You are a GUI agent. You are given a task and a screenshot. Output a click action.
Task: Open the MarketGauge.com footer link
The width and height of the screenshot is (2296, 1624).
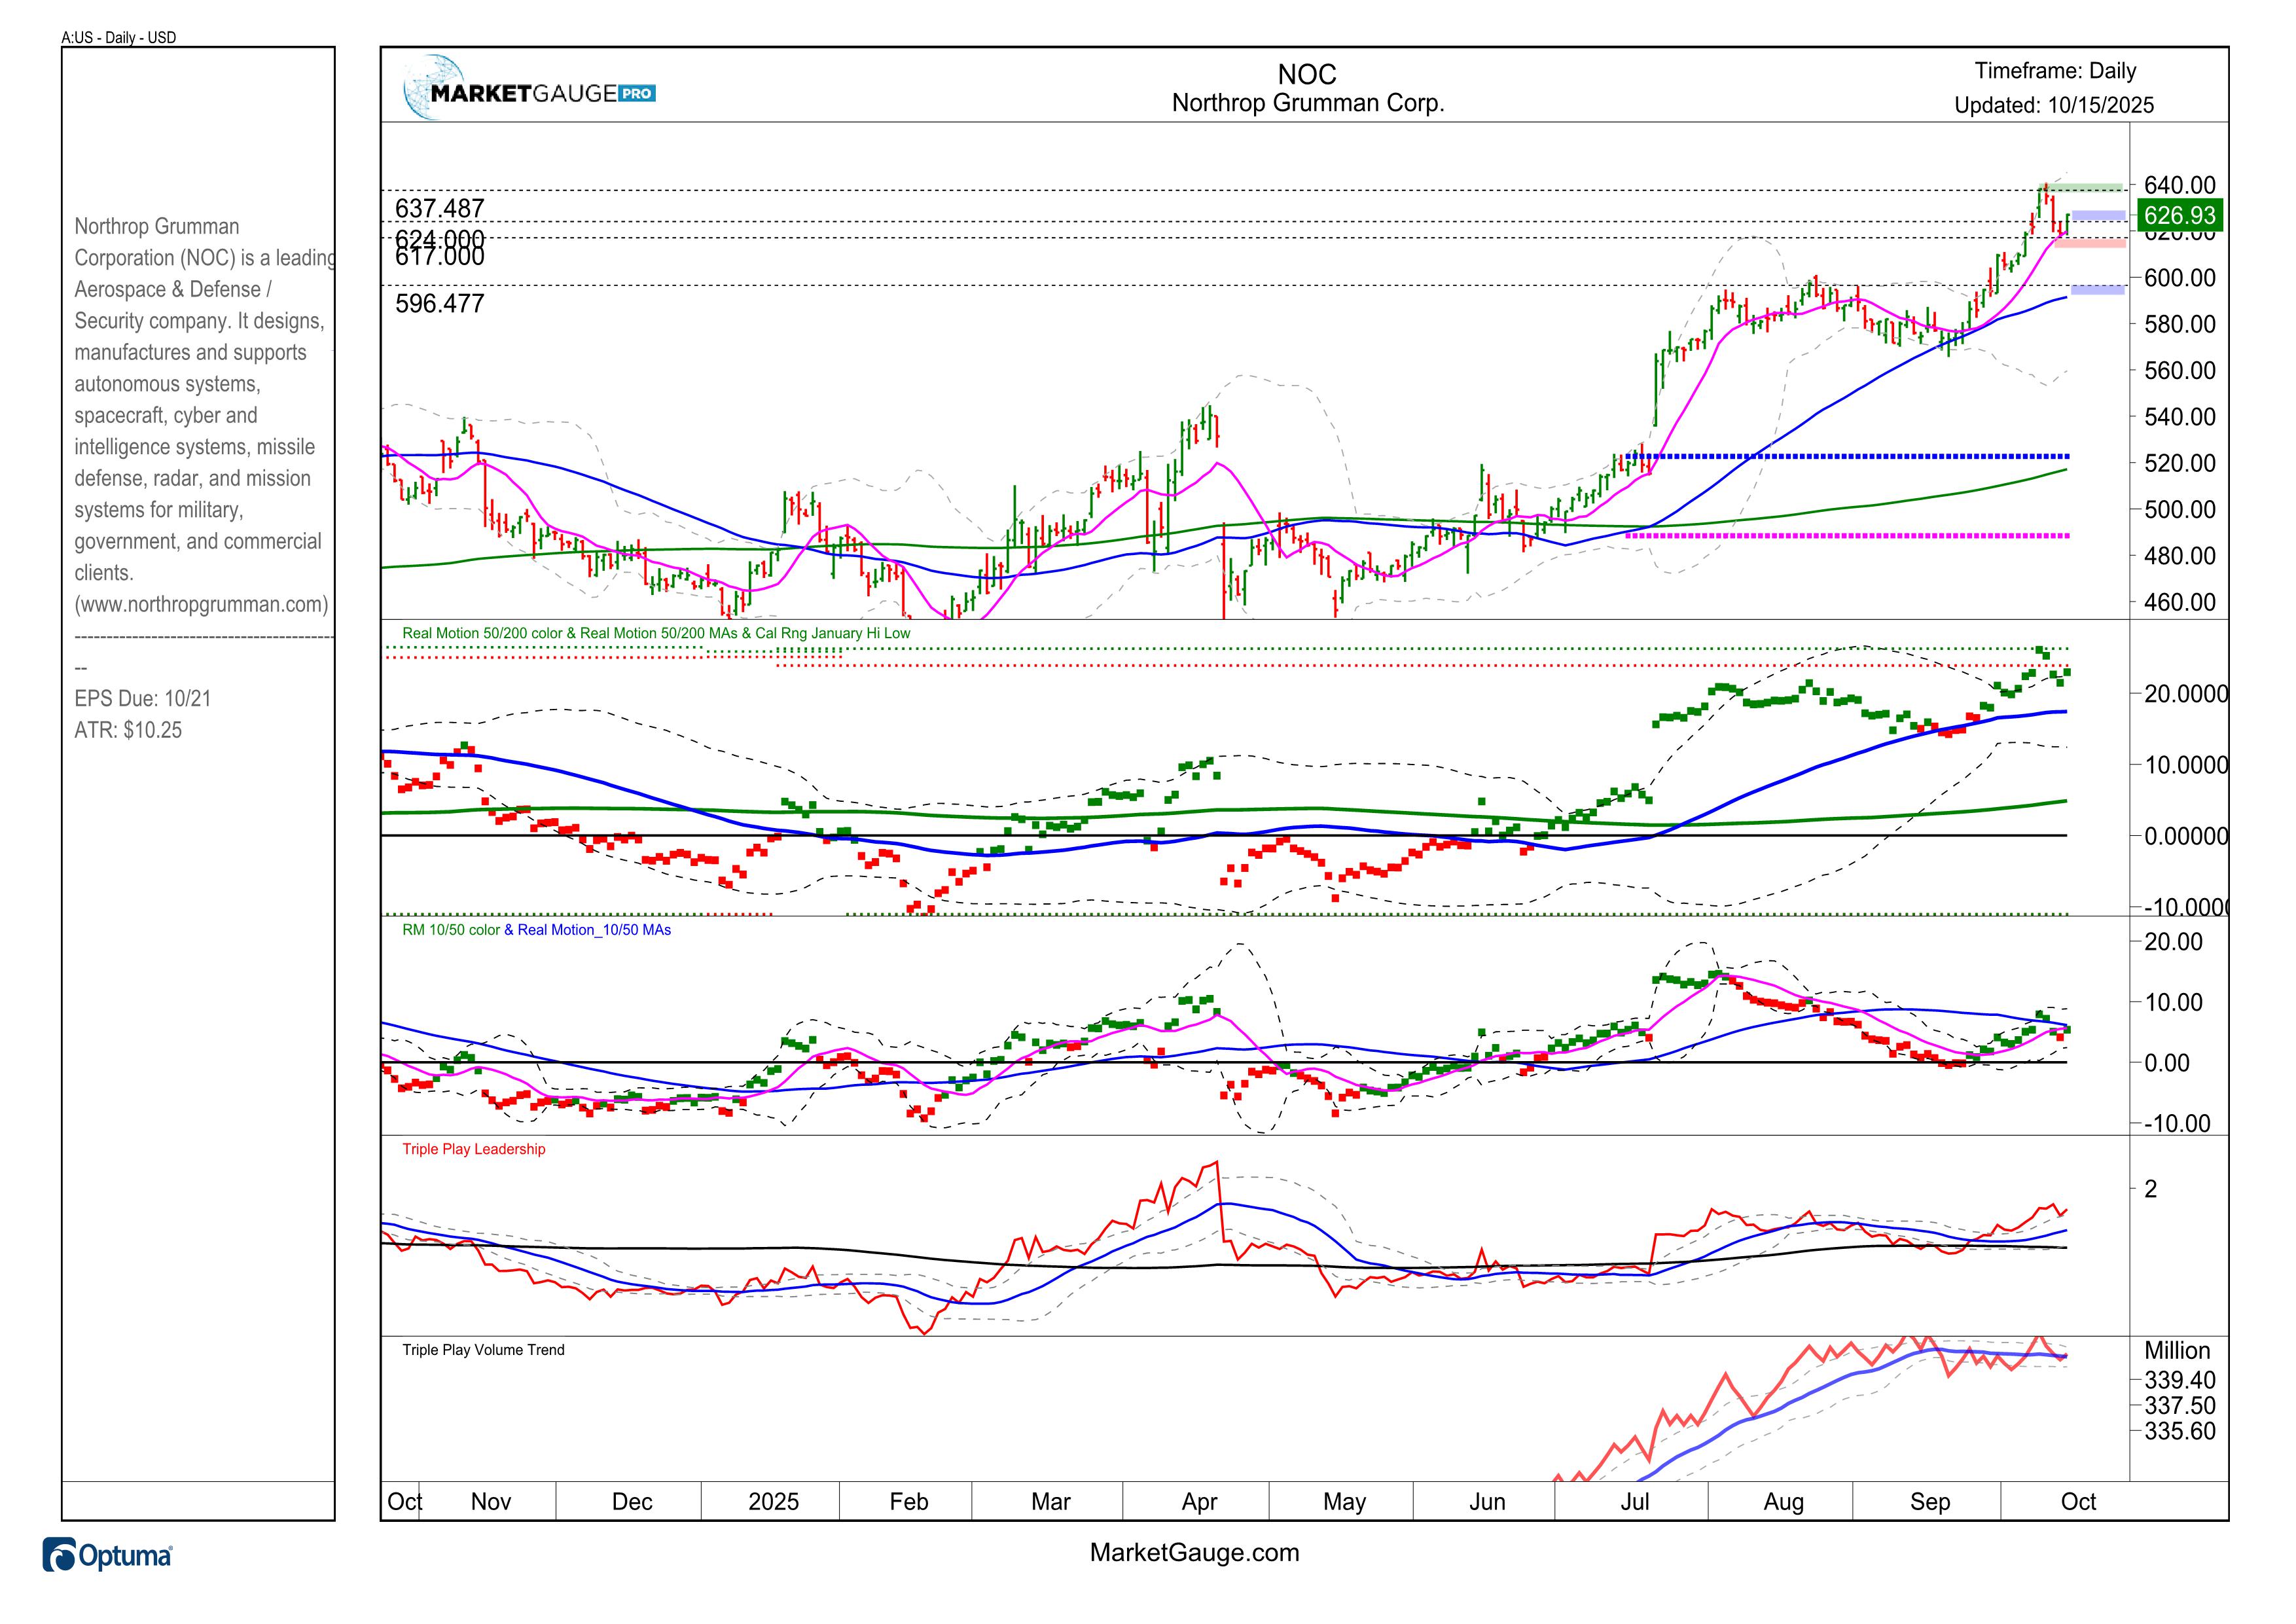tap(1194, 1552)
